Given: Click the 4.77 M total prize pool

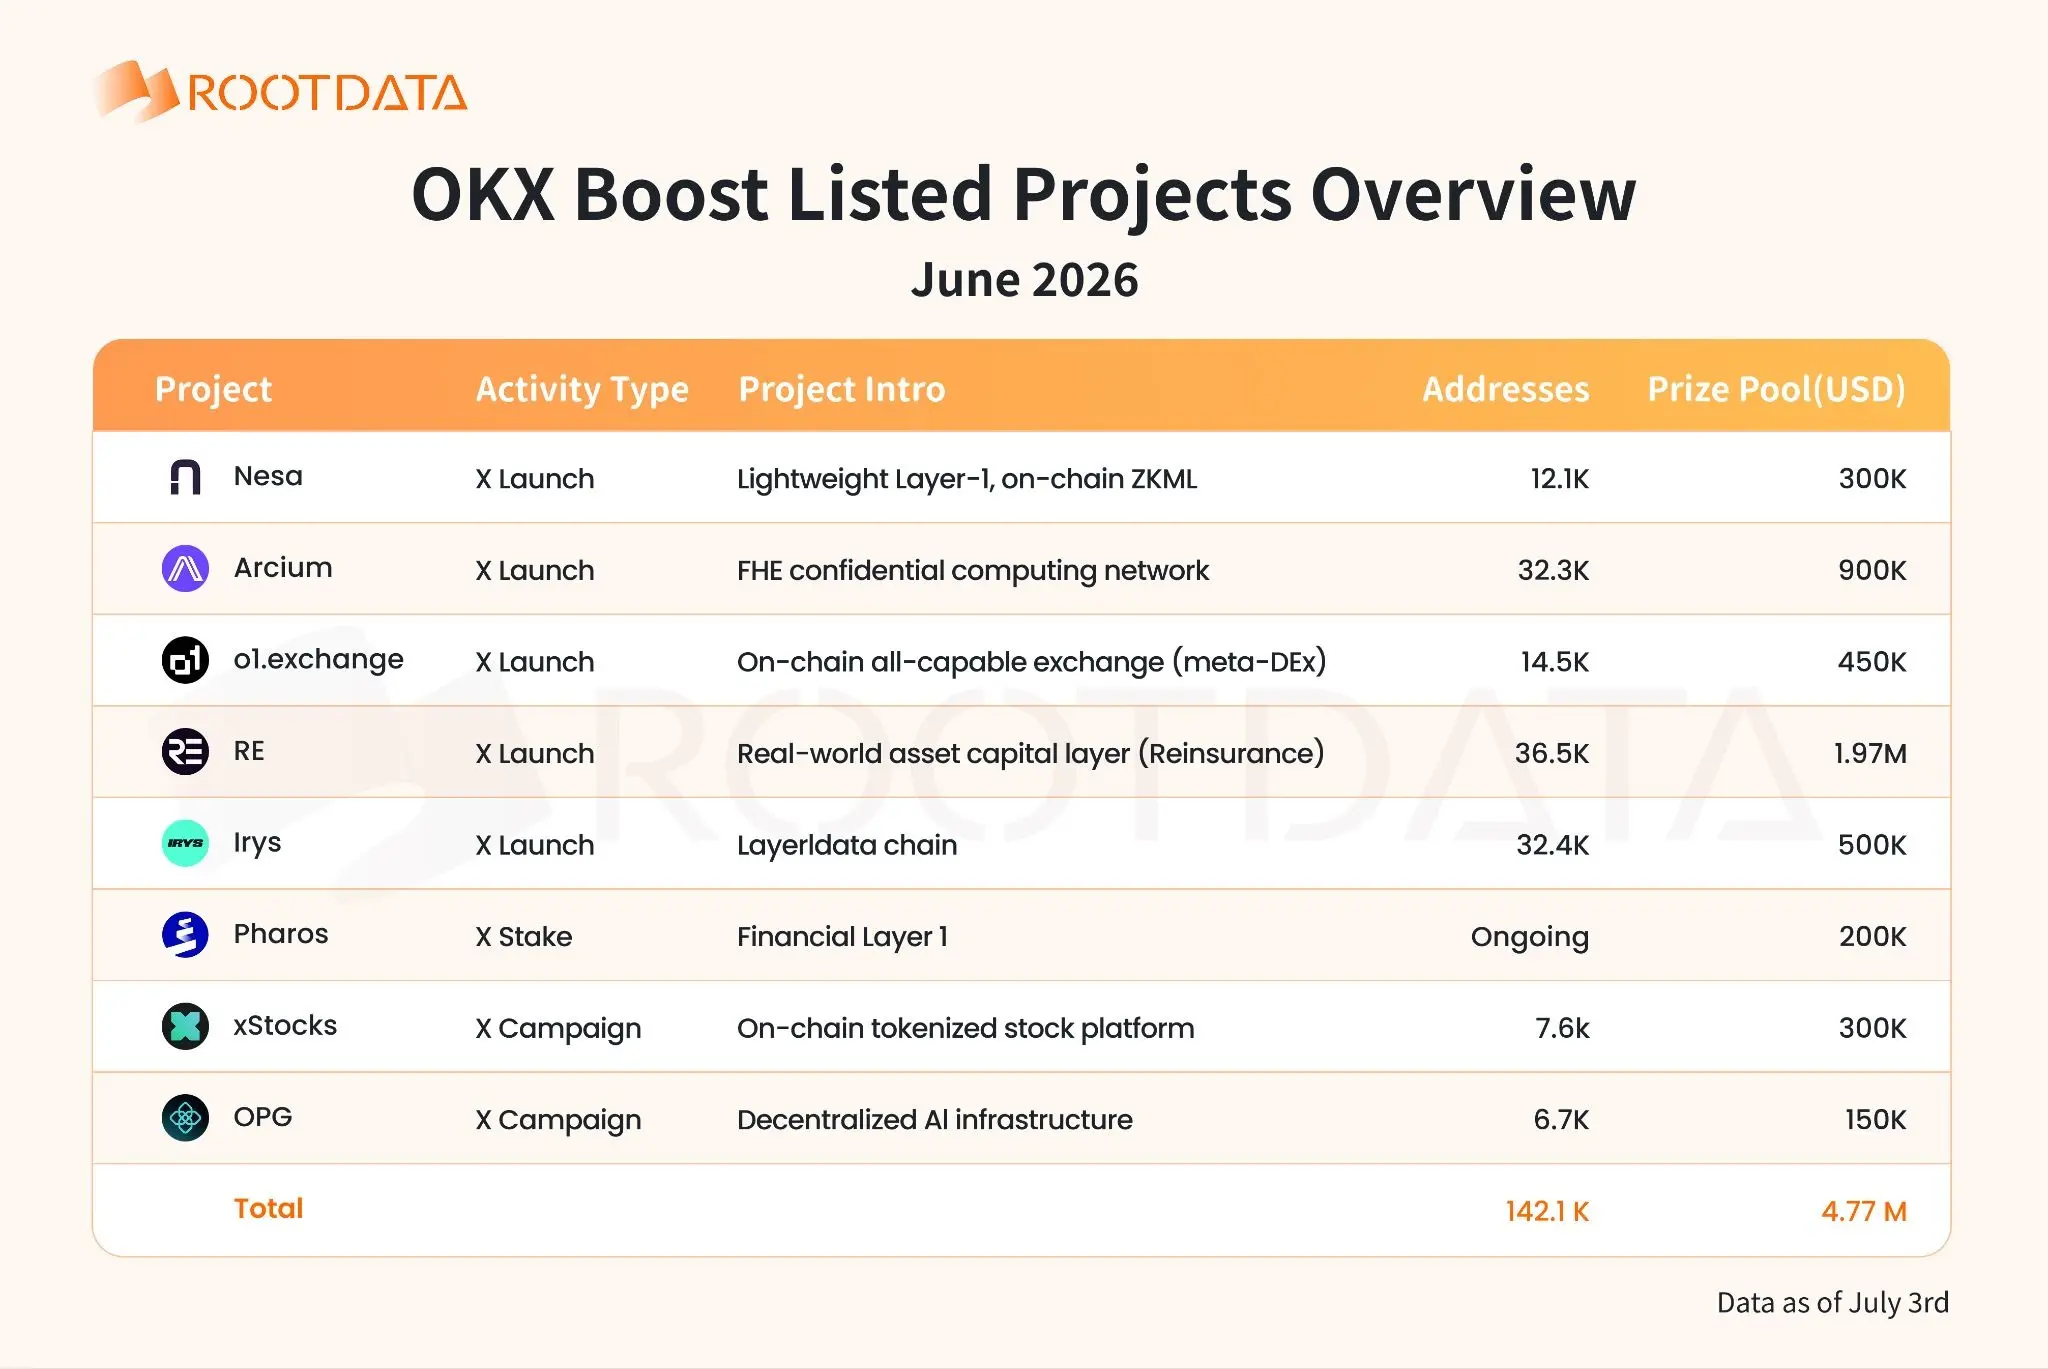Looking at the screenshot, I should 1864,1212.
